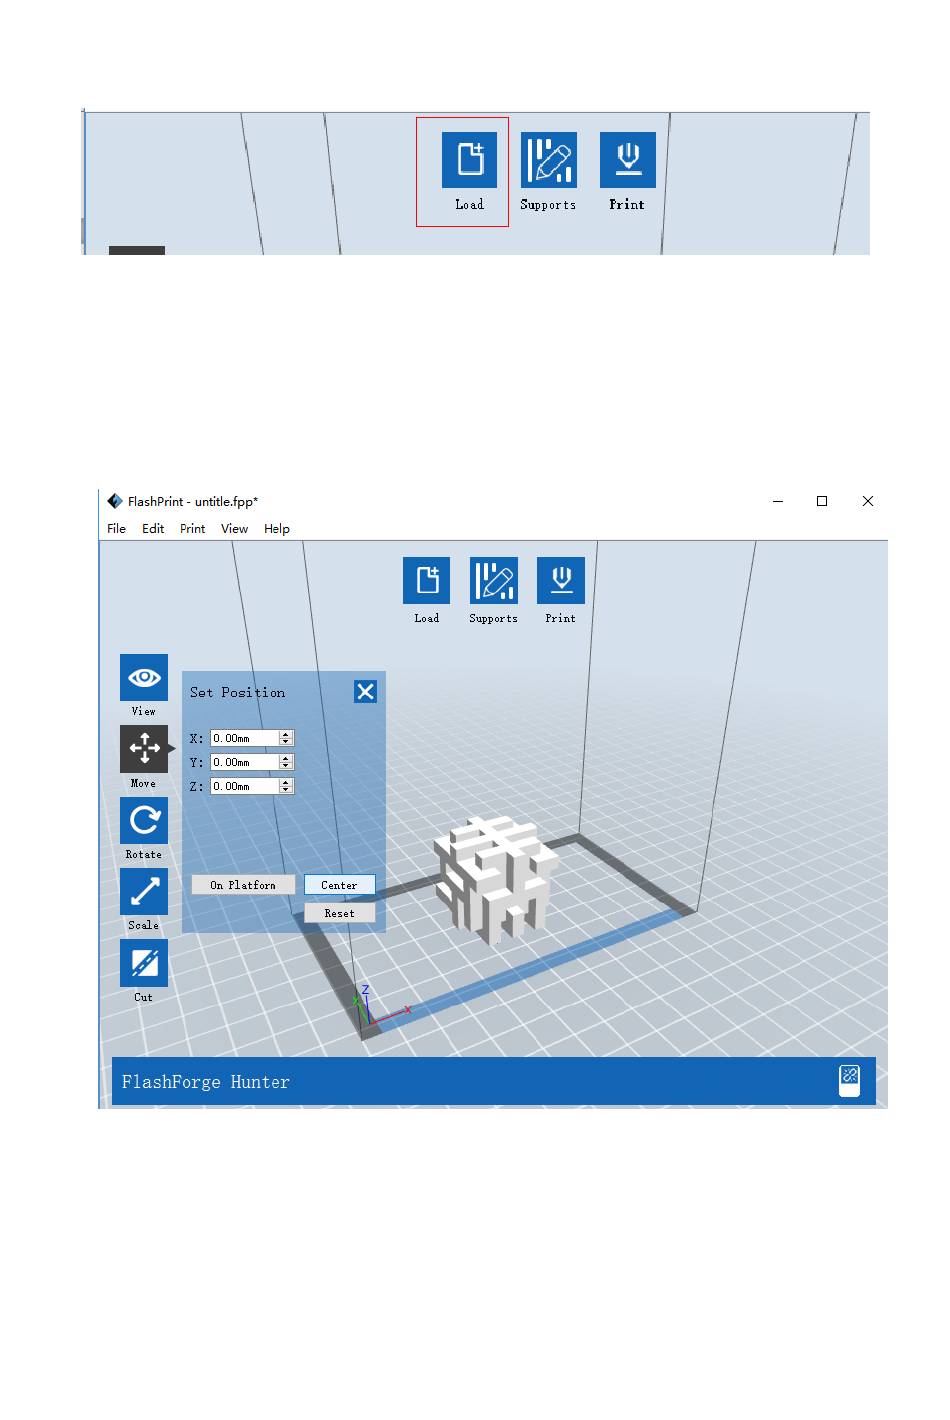Viewport: 950px width, 1420px height.
Task: Click the Center button
Action: pyautogui.click(x=340, y=885)
